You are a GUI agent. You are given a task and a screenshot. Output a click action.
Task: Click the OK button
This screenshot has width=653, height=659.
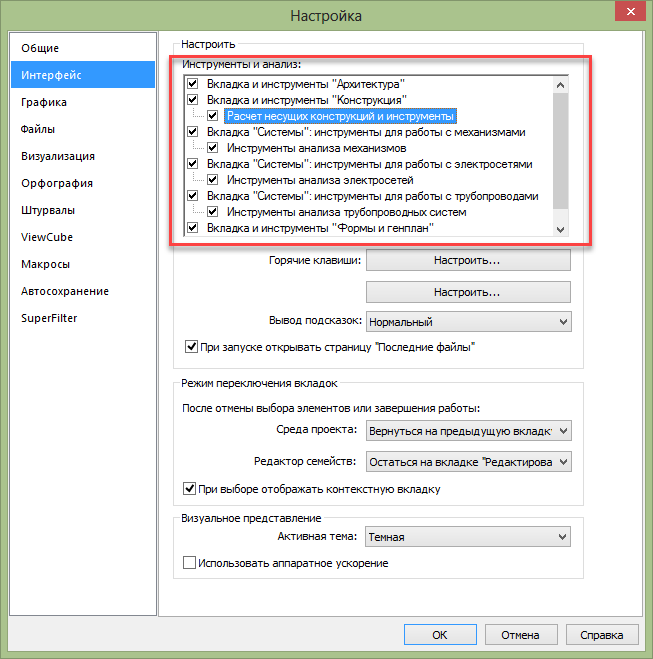440,635
